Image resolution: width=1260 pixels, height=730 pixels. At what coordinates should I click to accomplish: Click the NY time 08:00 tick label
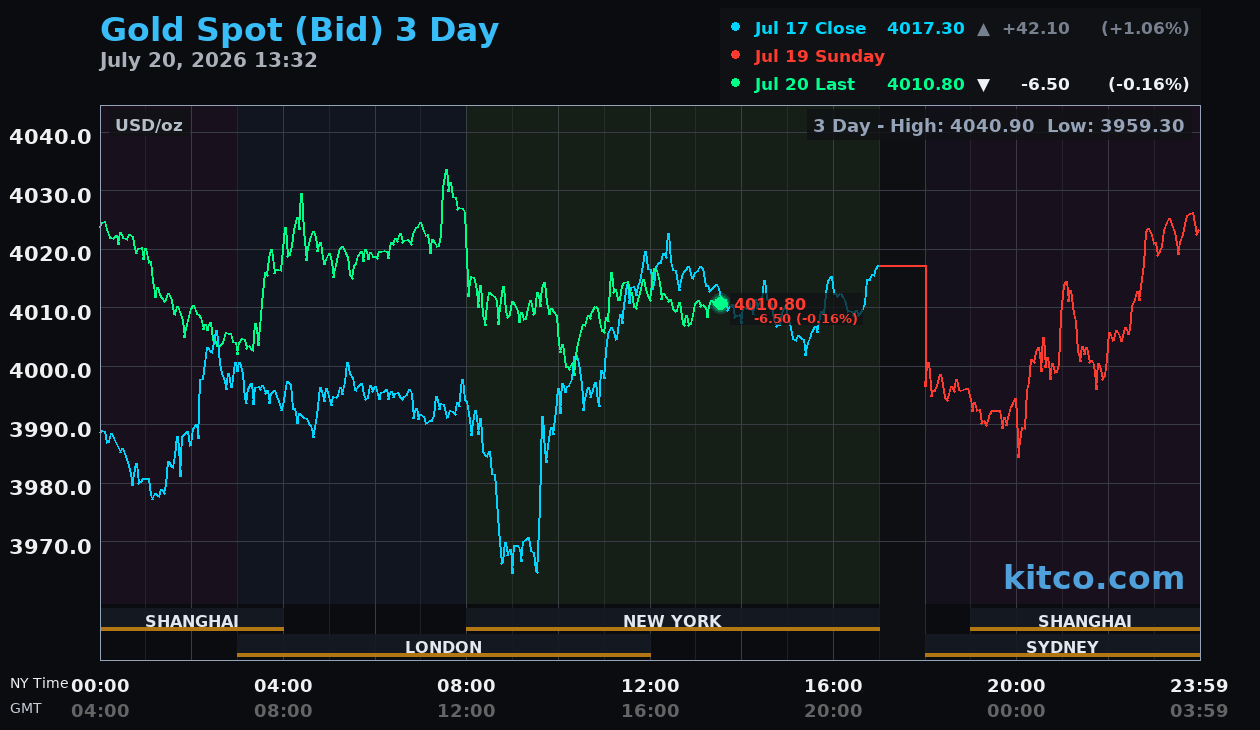[x=466, y=686]
